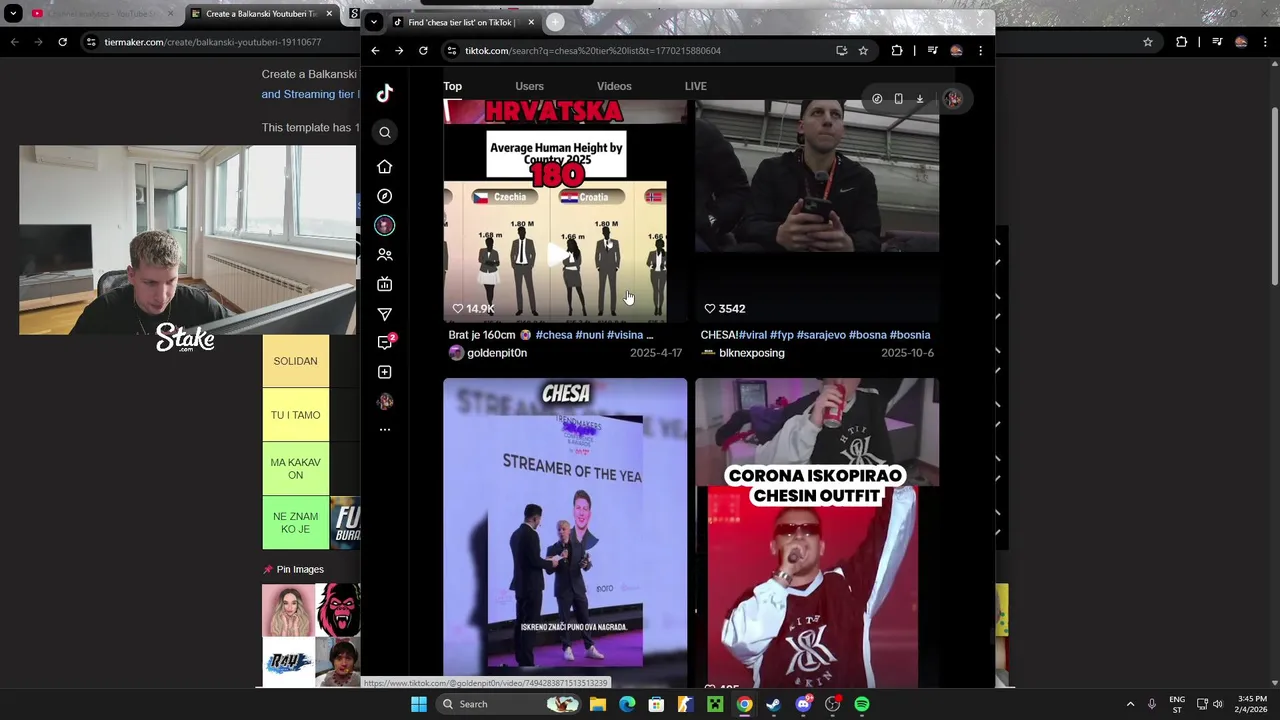Bookmark the tiermaker page with star icon
The width and height of the screenshot is (1280, 720).
click(x=1148, y=42)
